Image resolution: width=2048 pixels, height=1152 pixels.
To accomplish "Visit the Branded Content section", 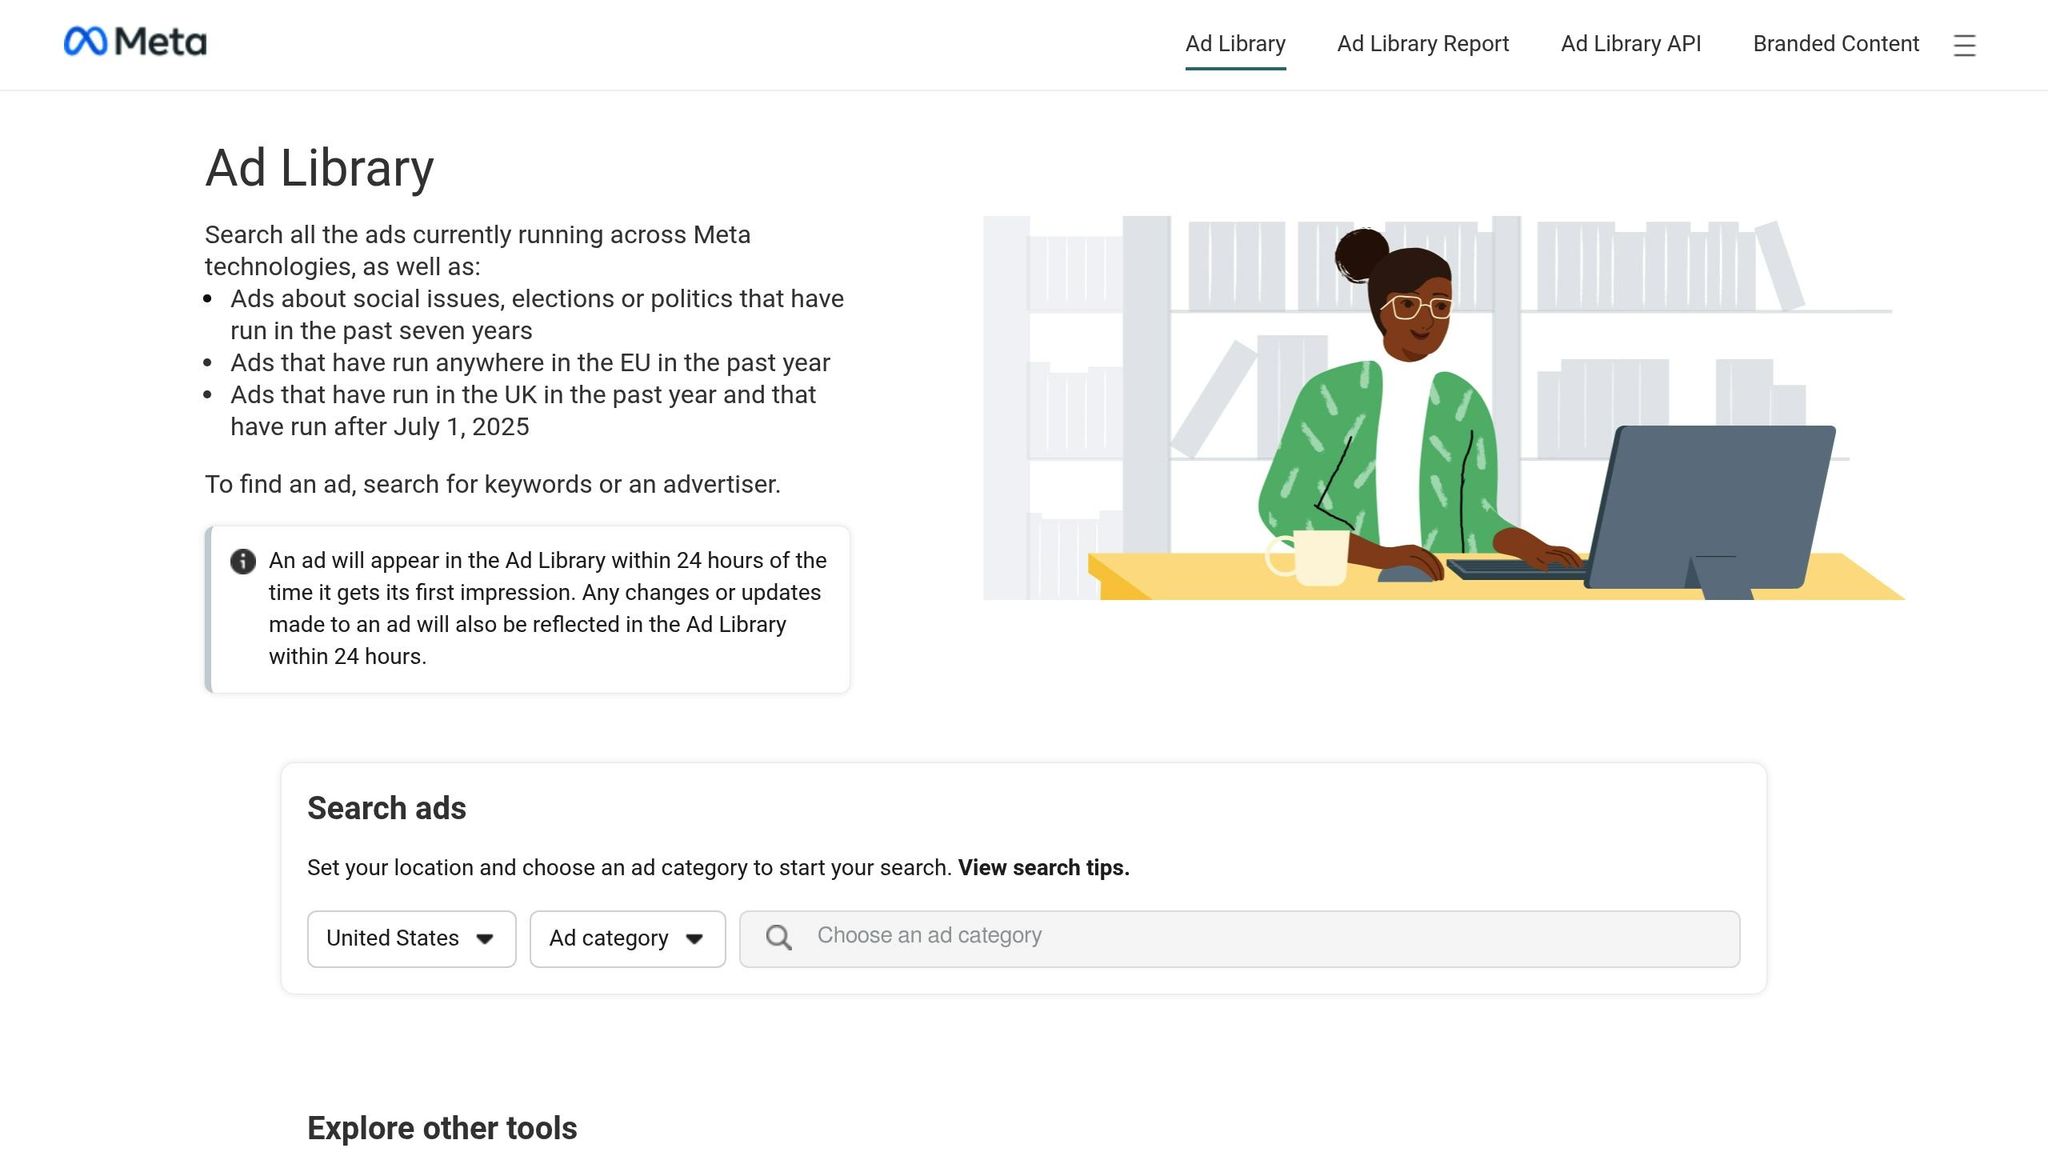I will [x=1835, y=44].
